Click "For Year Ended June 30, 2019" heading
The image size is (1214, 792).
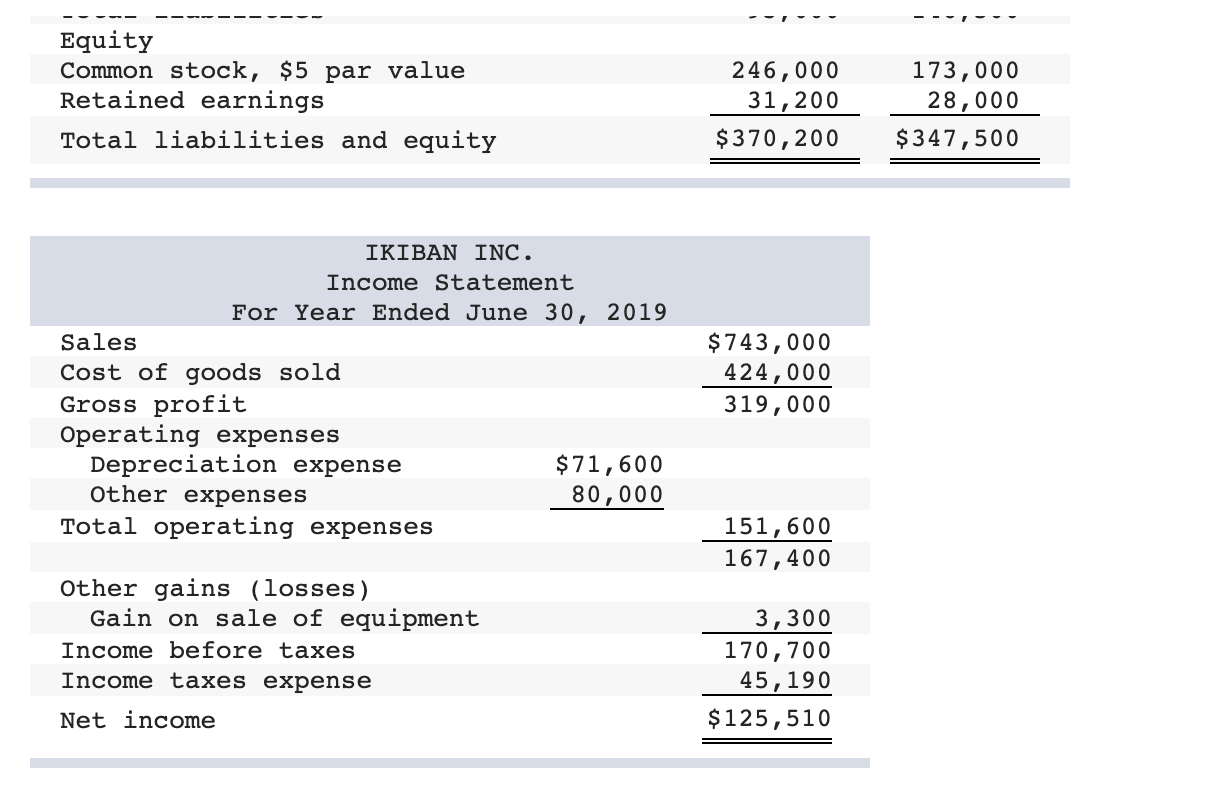450,313
